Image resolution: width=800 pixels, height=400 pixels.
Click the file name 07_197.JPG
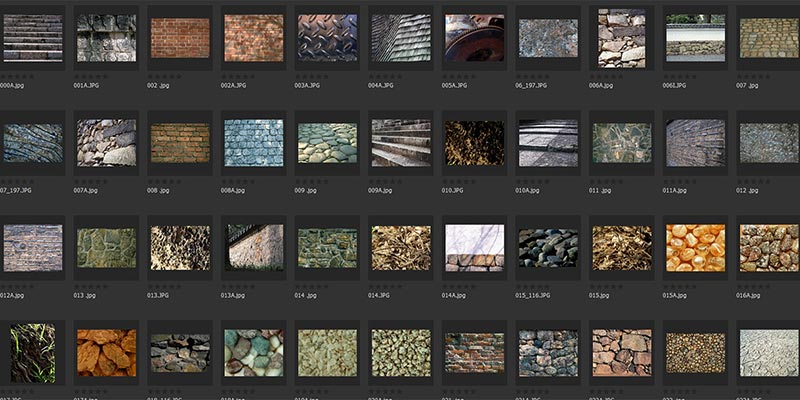[x=16, y=190]
